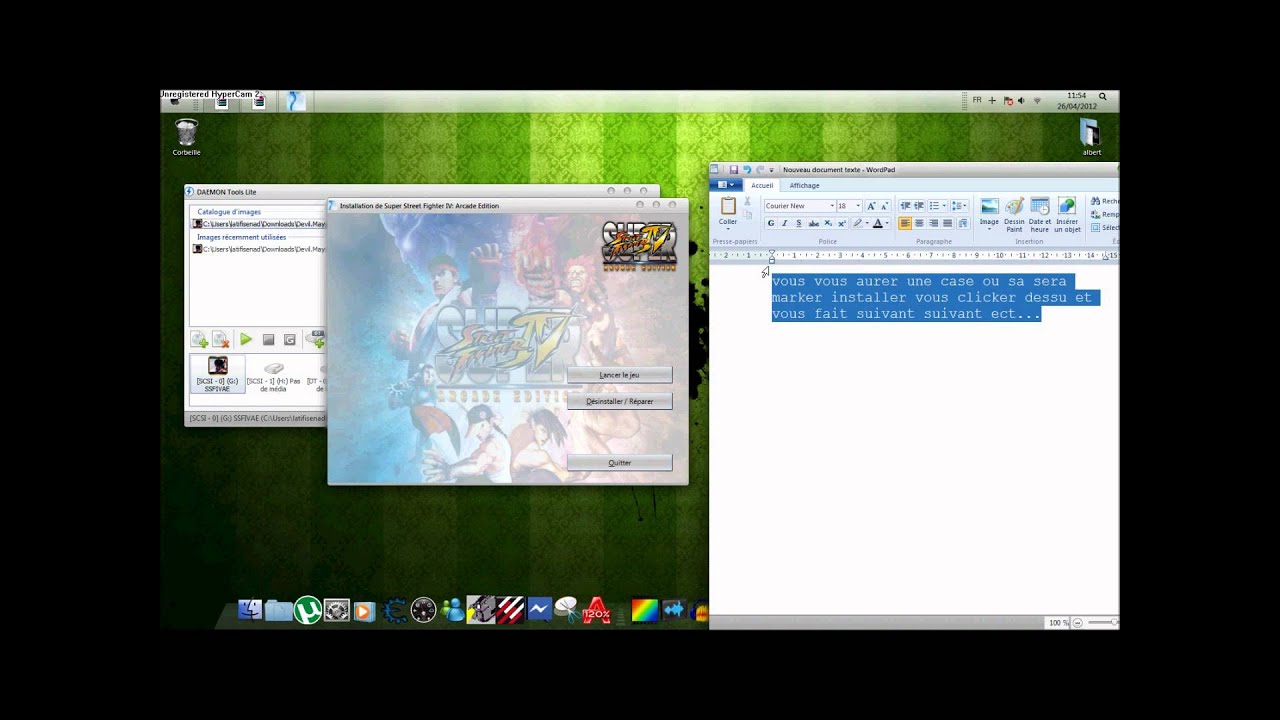Click the Désinstaller / Réparer button
Screen dimensions: 1280x720
(x=619, y=401)
